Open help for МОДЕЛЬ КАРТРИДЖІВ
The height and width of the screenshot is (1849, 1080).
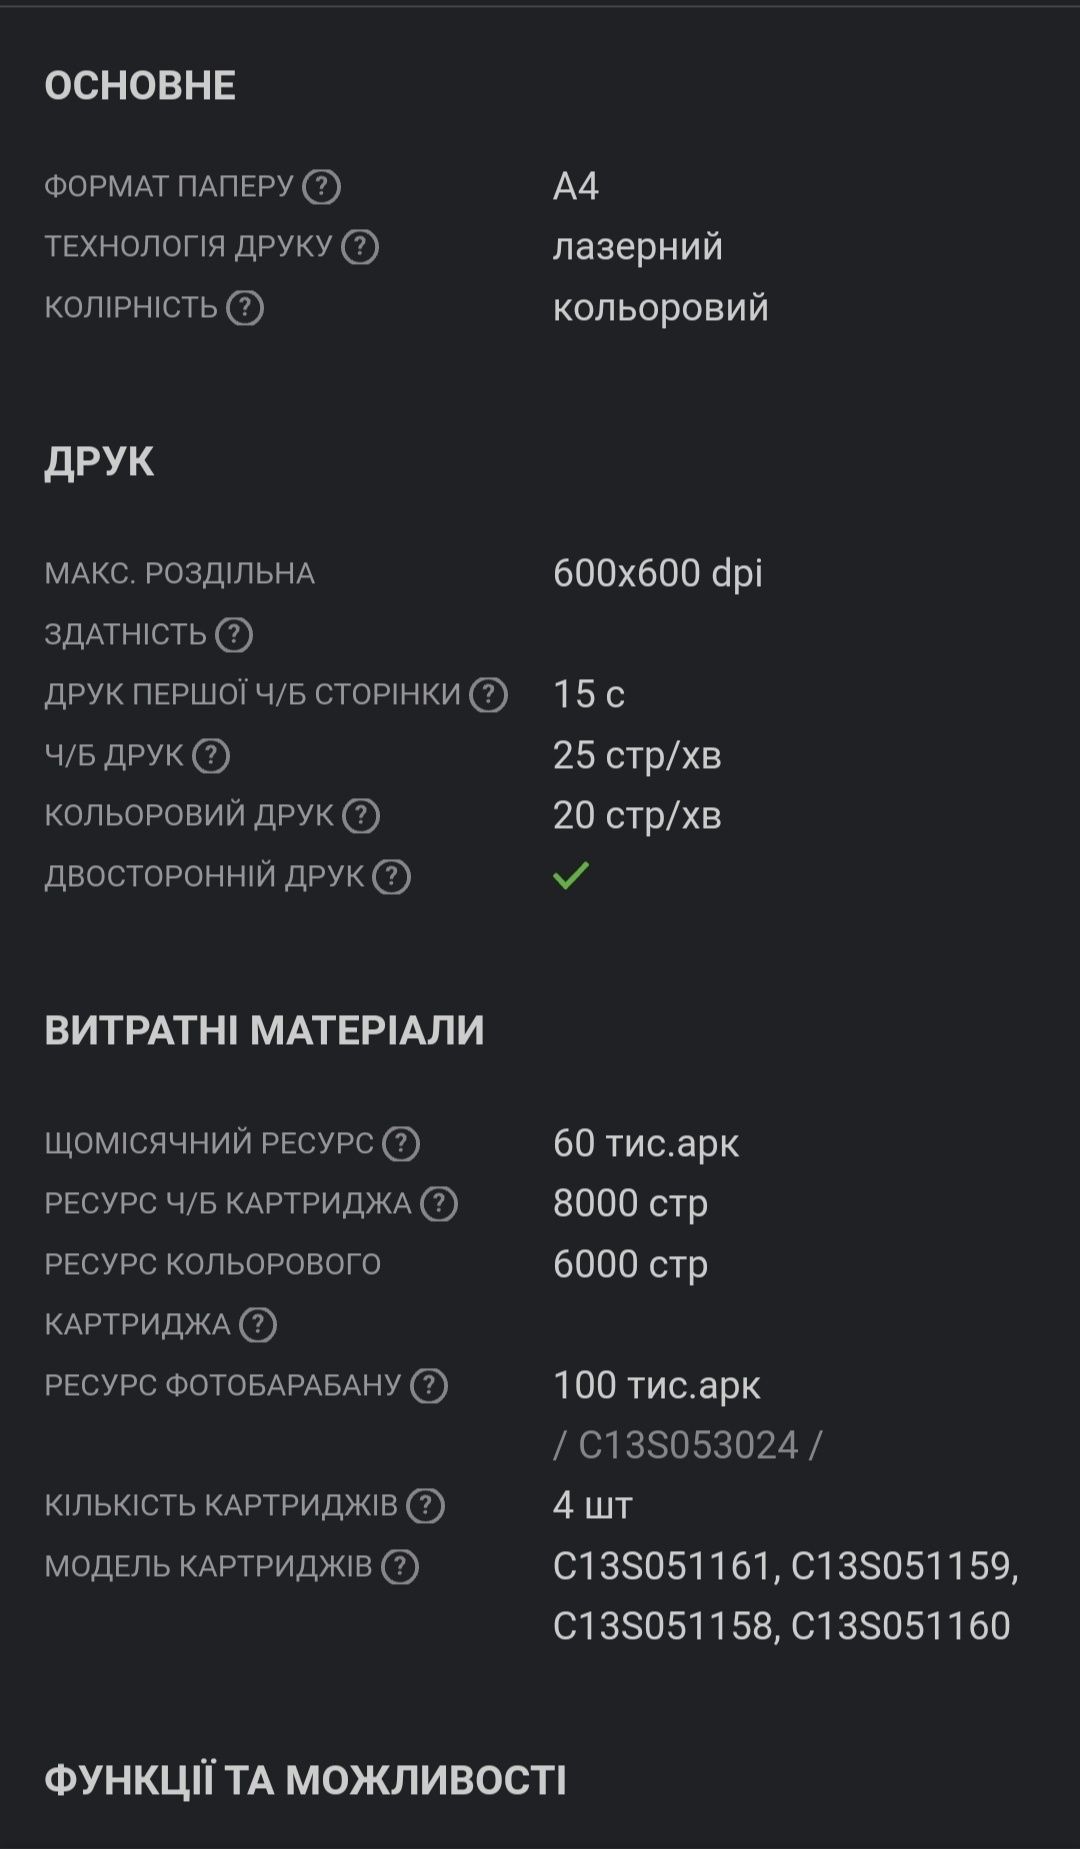pyautogui.click(x=400, y=1567)
